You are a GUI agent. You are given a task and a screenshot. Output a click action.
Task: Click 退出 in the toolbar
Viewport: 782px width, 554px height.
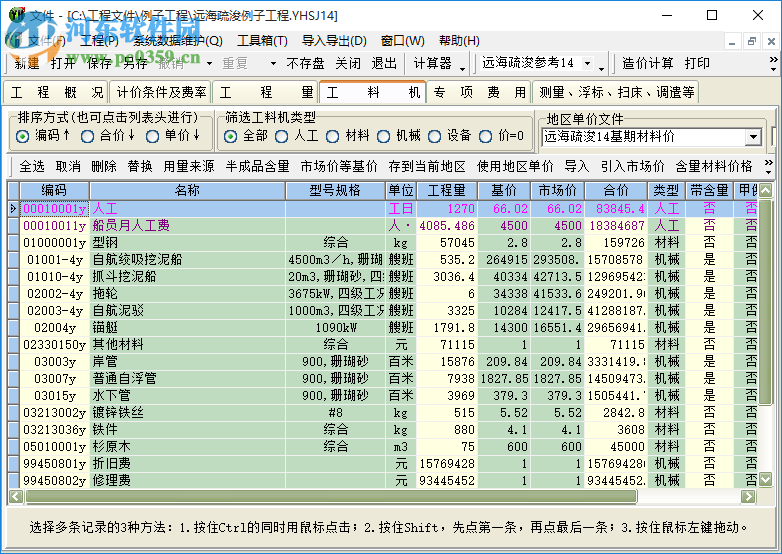pyautogui.click(x=384, y=63)
